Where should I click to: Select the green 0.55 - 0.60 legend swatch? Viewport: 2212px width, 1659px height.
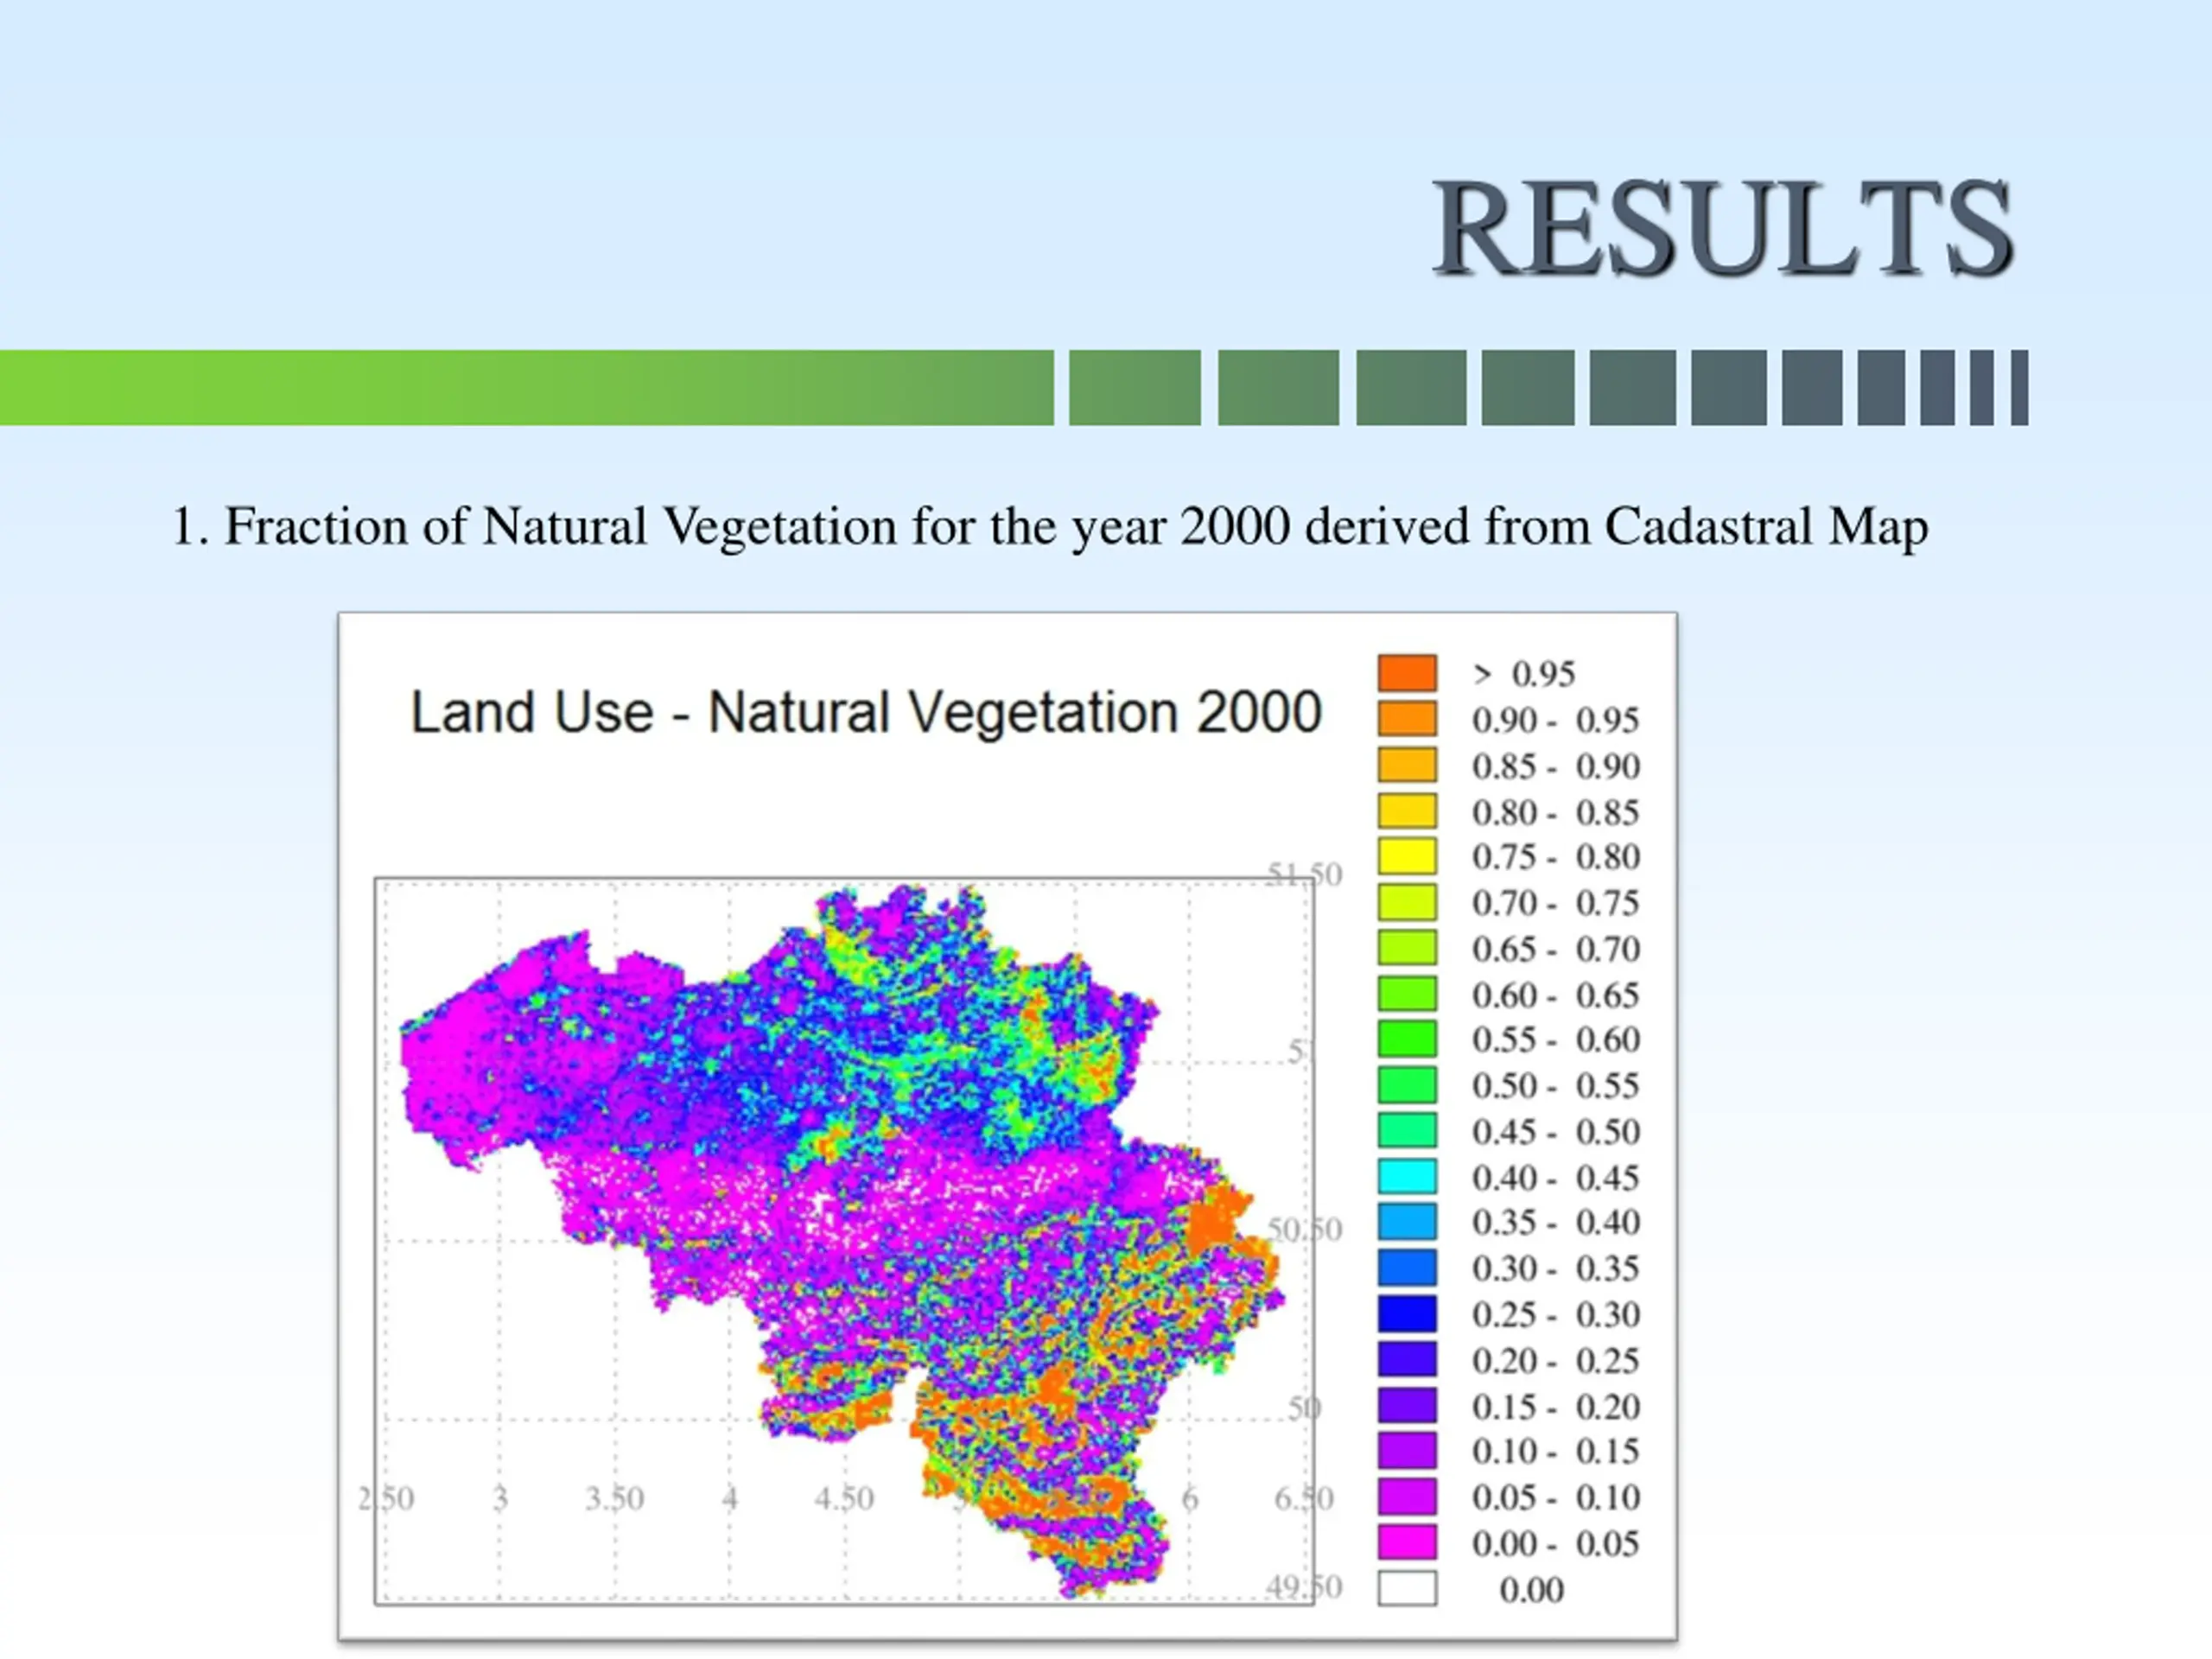[1407, 1039]
